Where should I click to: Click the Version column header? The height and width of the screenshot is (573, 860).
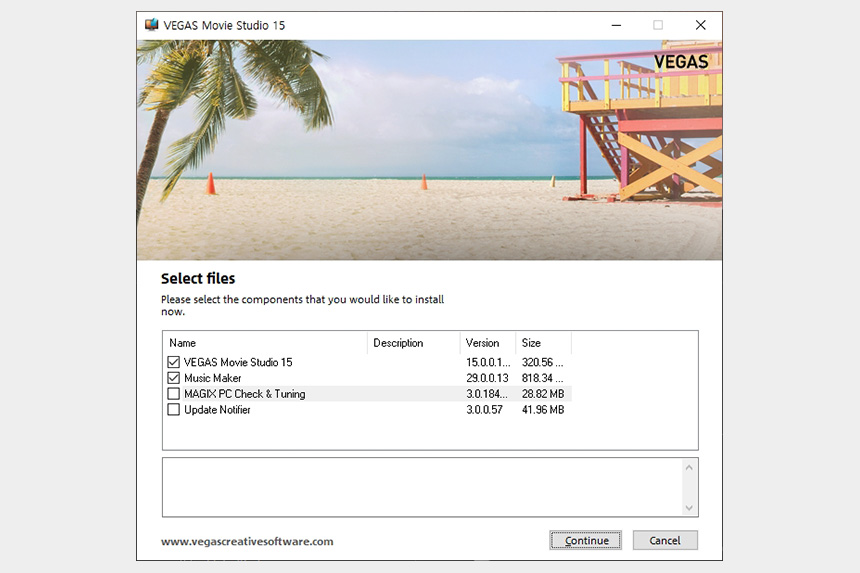(488, 343)
